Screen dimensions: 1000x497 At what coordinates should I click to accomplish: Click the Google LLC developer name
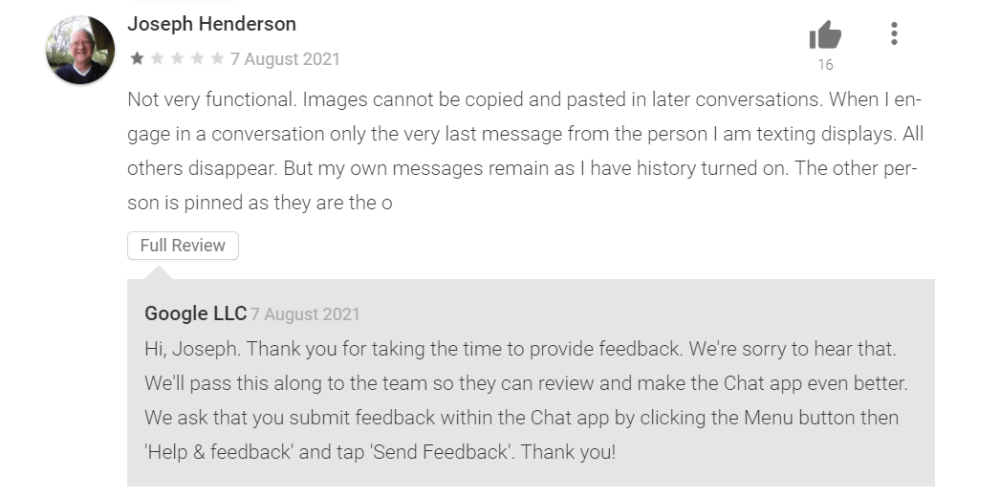click(x=195, y=314)
